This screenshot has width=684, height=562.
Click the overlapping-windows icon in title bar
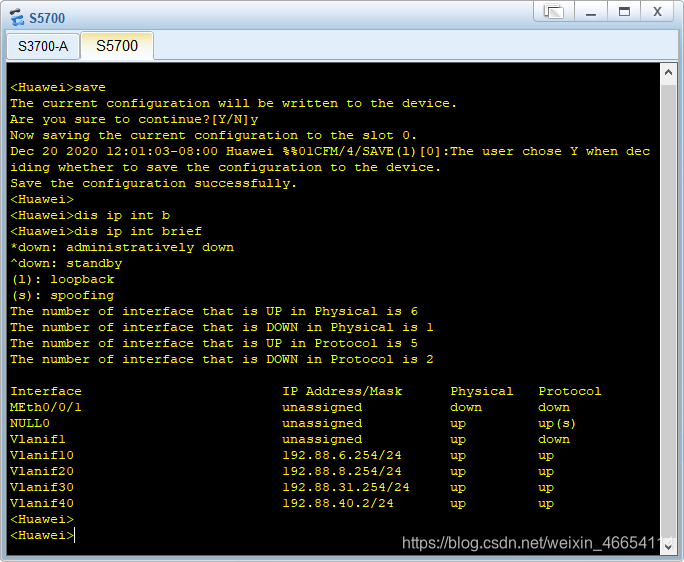[x=554, y=11]
